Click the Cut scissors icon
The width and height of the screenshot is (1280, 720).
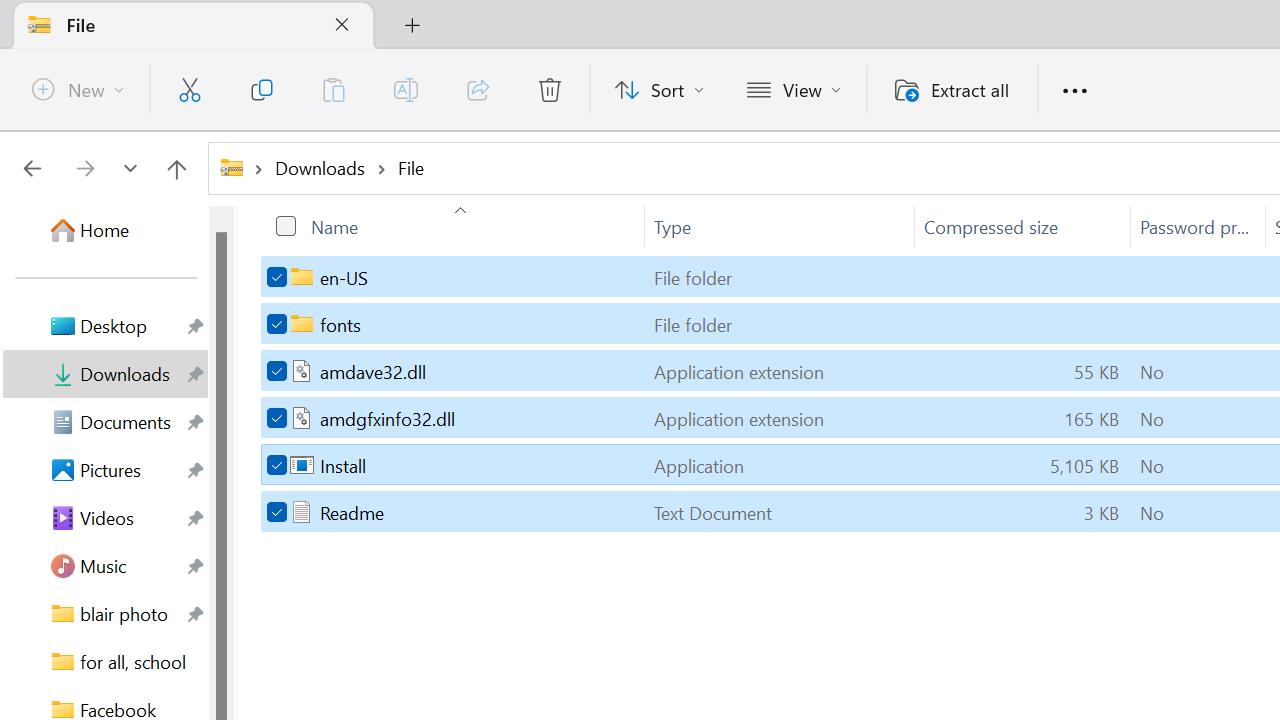coord(189,90)
